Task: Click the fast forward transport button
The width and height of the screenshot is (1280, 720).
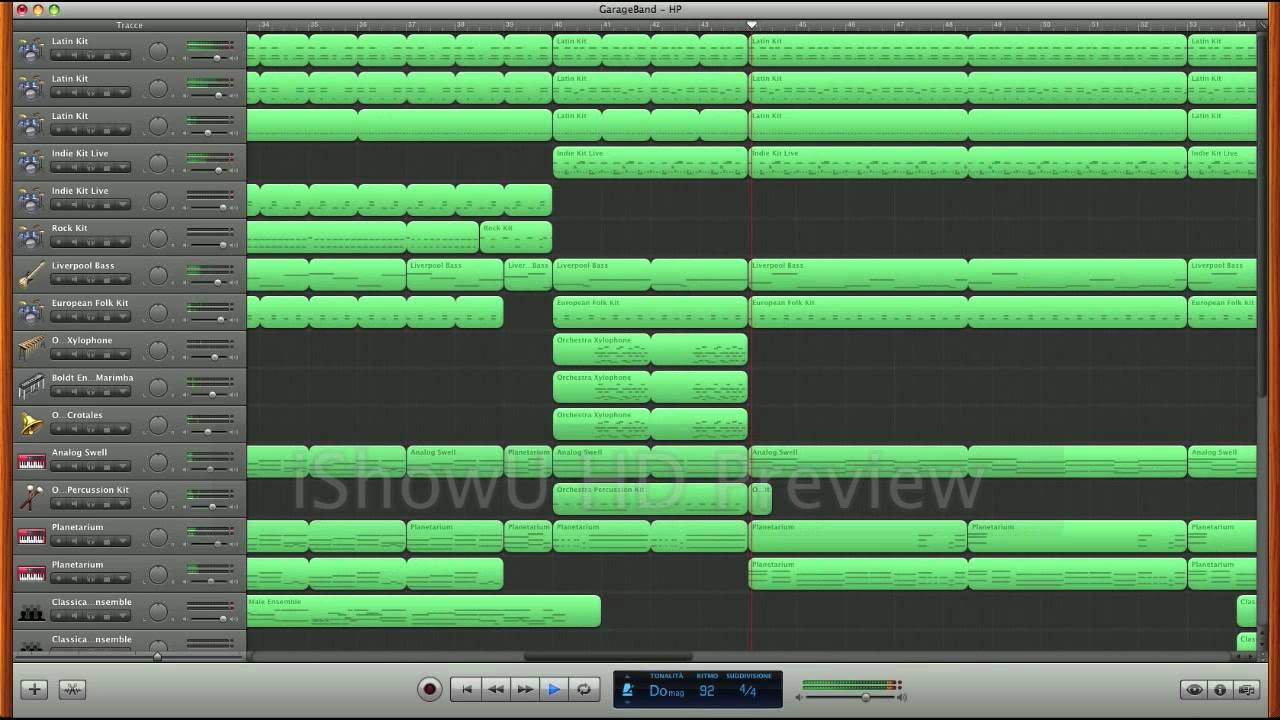Action: pos(524,689)
